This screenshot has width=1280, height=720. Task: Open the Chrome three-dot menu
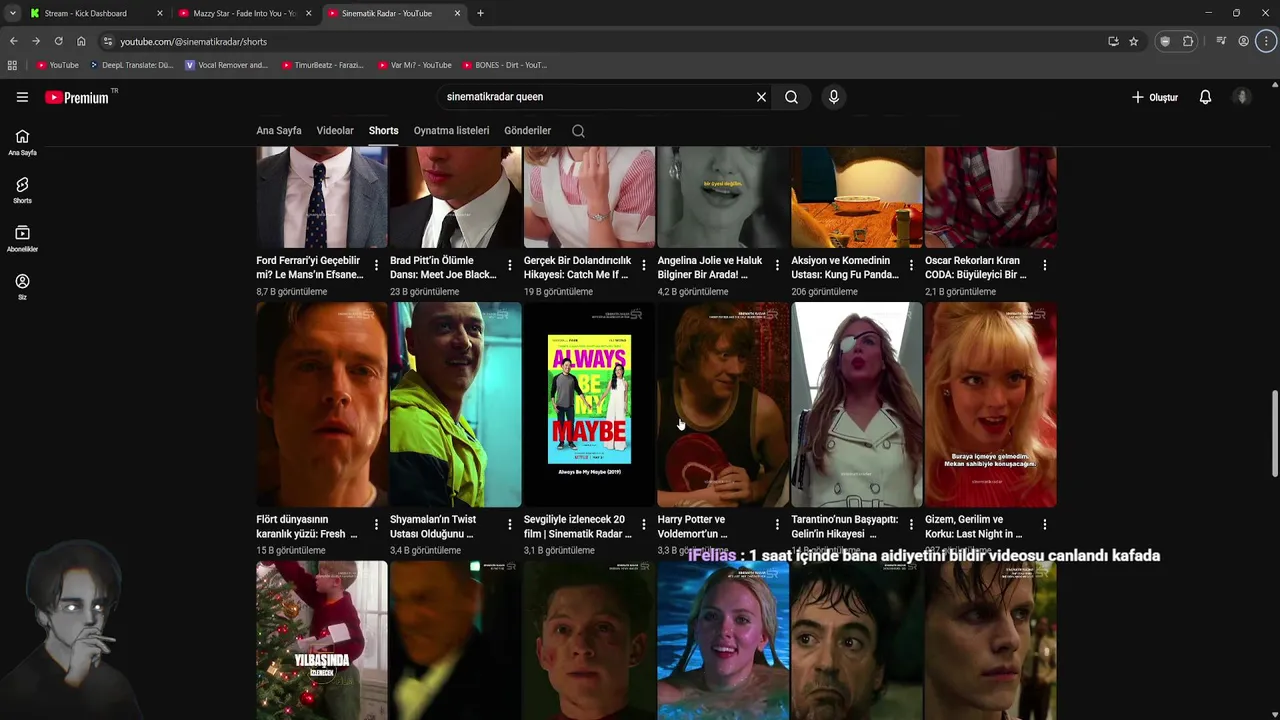click(x=1266, y=41)
